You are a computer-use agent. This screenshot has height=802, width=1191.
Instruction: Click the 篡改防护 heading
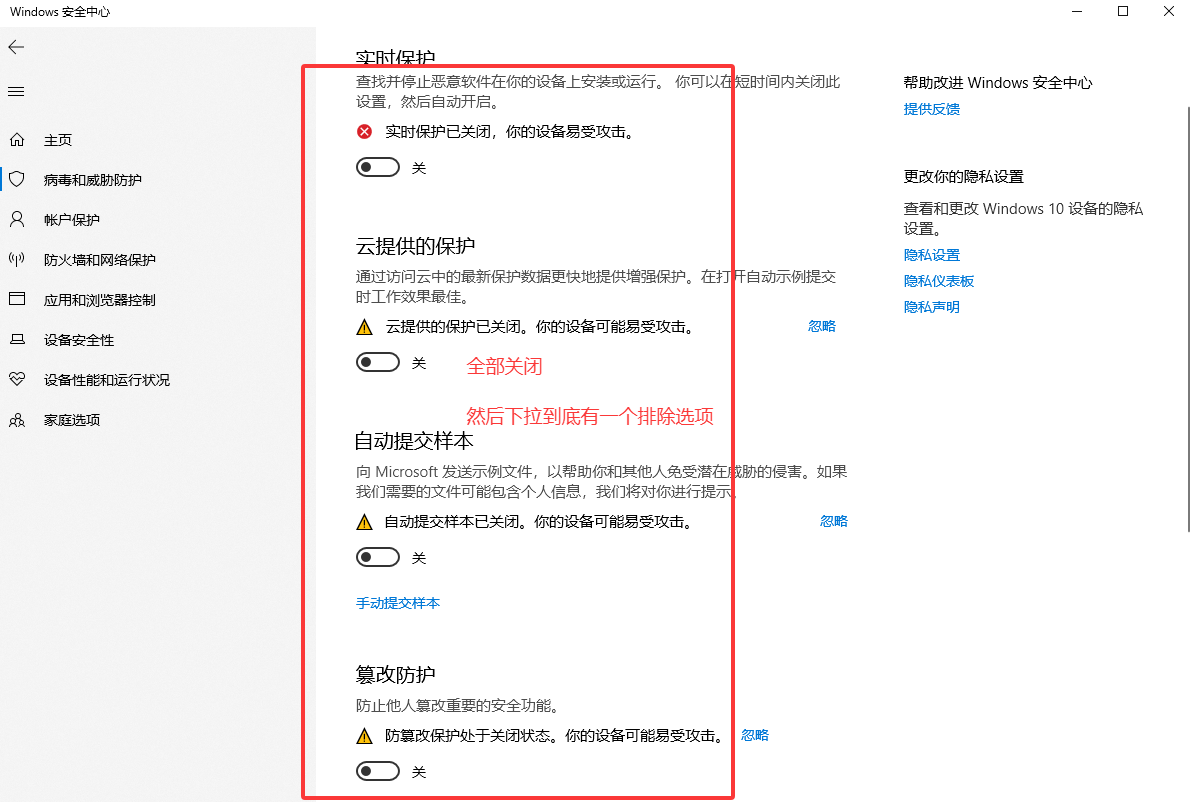396,674
